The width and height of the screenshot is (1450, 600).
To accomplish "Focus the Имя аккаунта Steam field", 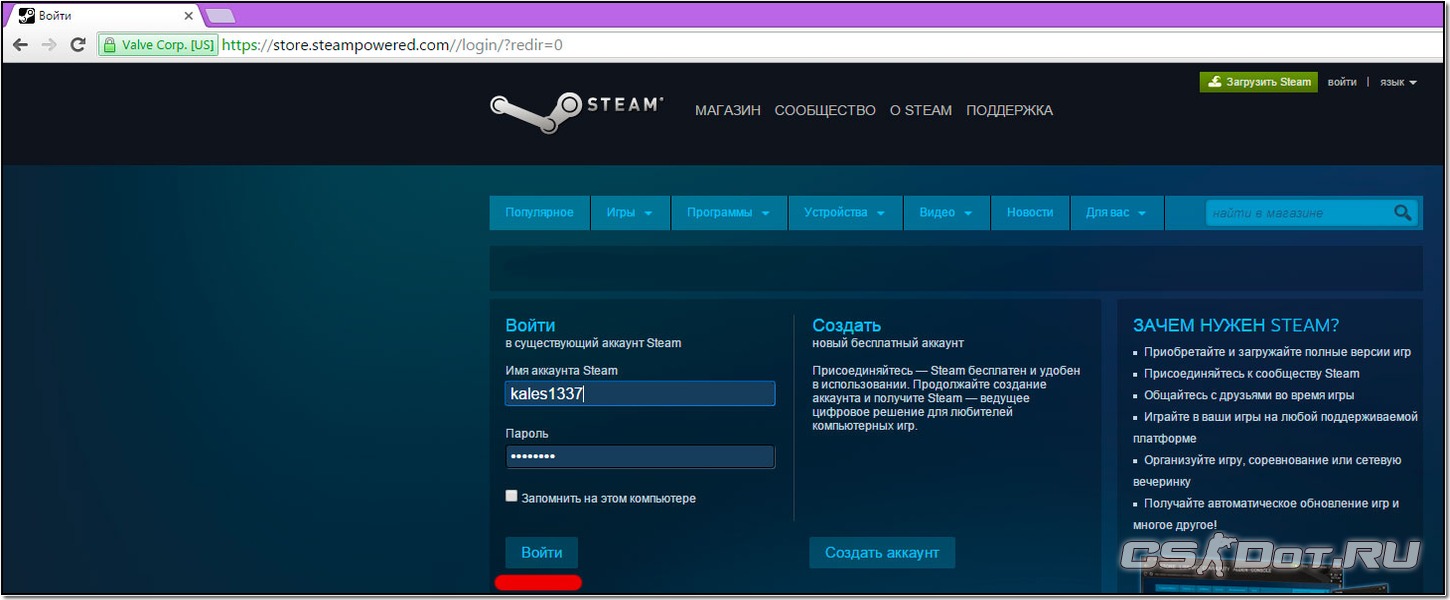I will coord(640,394).
